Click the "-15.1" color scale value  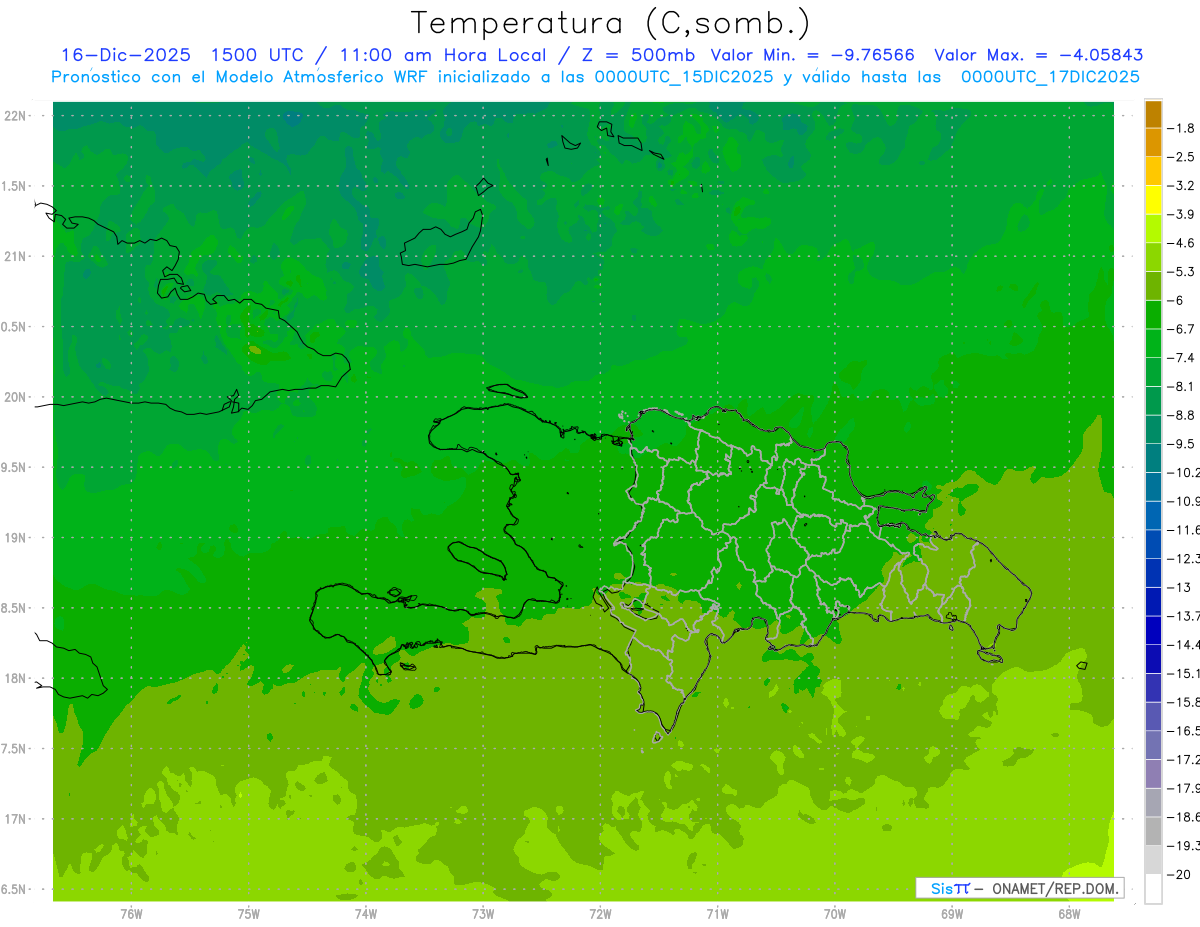point(1184,672)
